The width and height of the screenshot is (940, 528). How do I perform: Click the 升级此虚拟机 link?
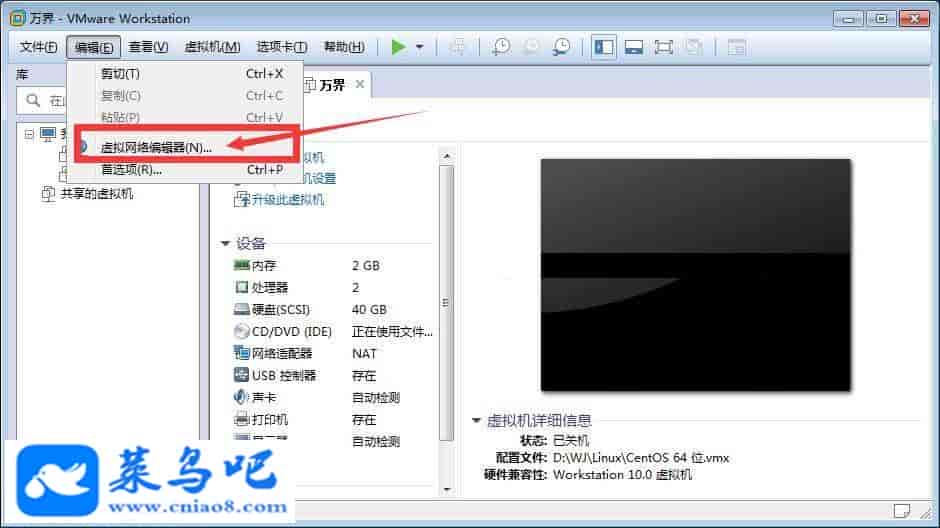click(x=287, y=199)
